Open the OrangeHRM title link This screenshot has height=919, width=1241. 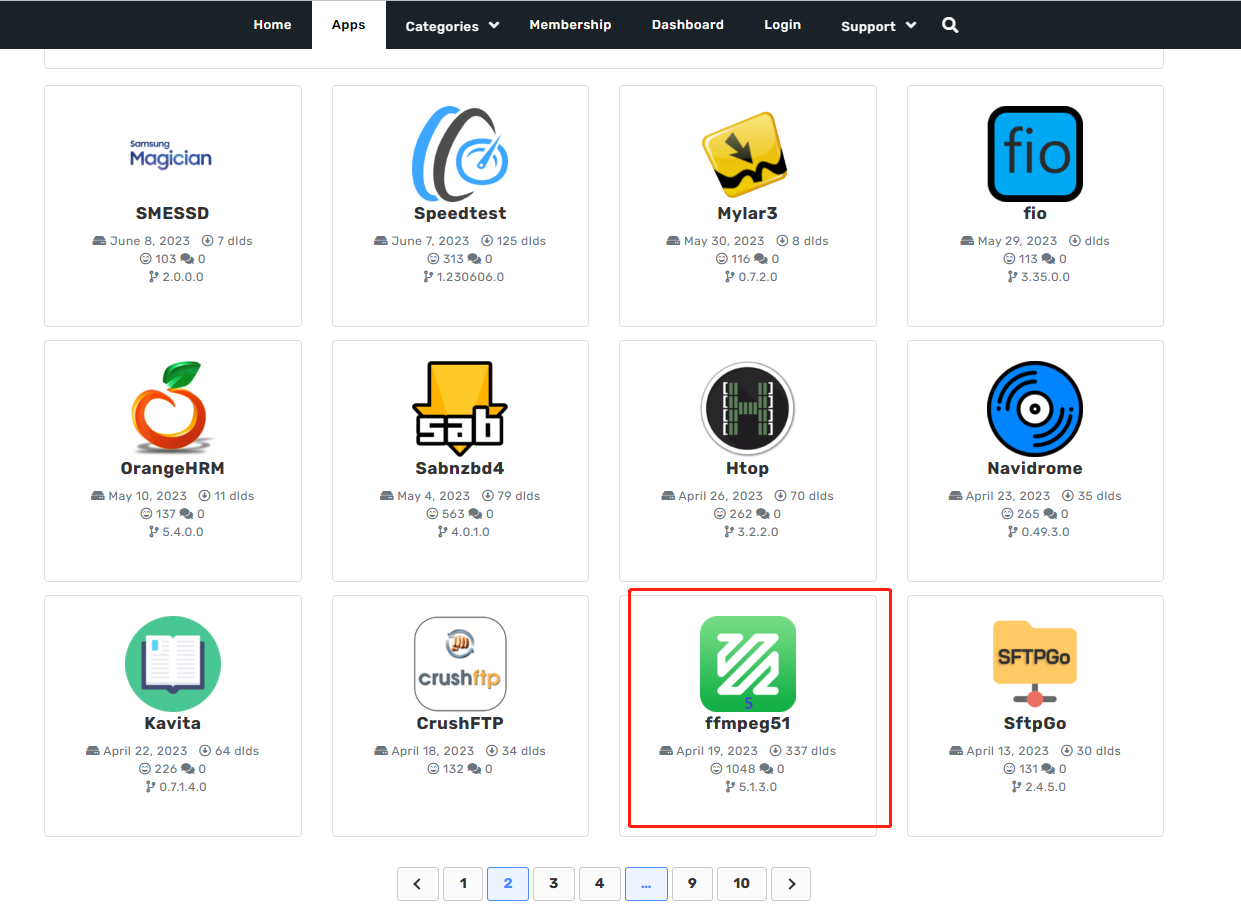click(172, 468)
